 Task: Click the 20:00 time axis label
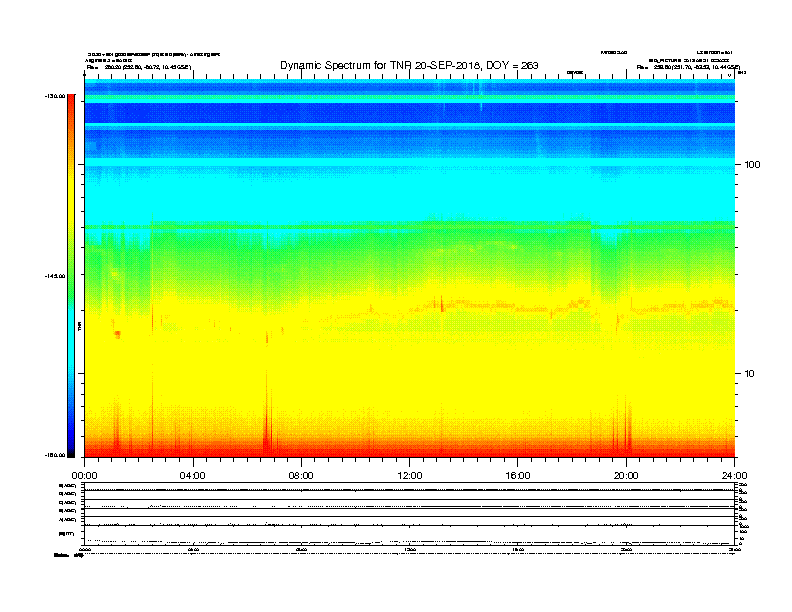[626, 476]
